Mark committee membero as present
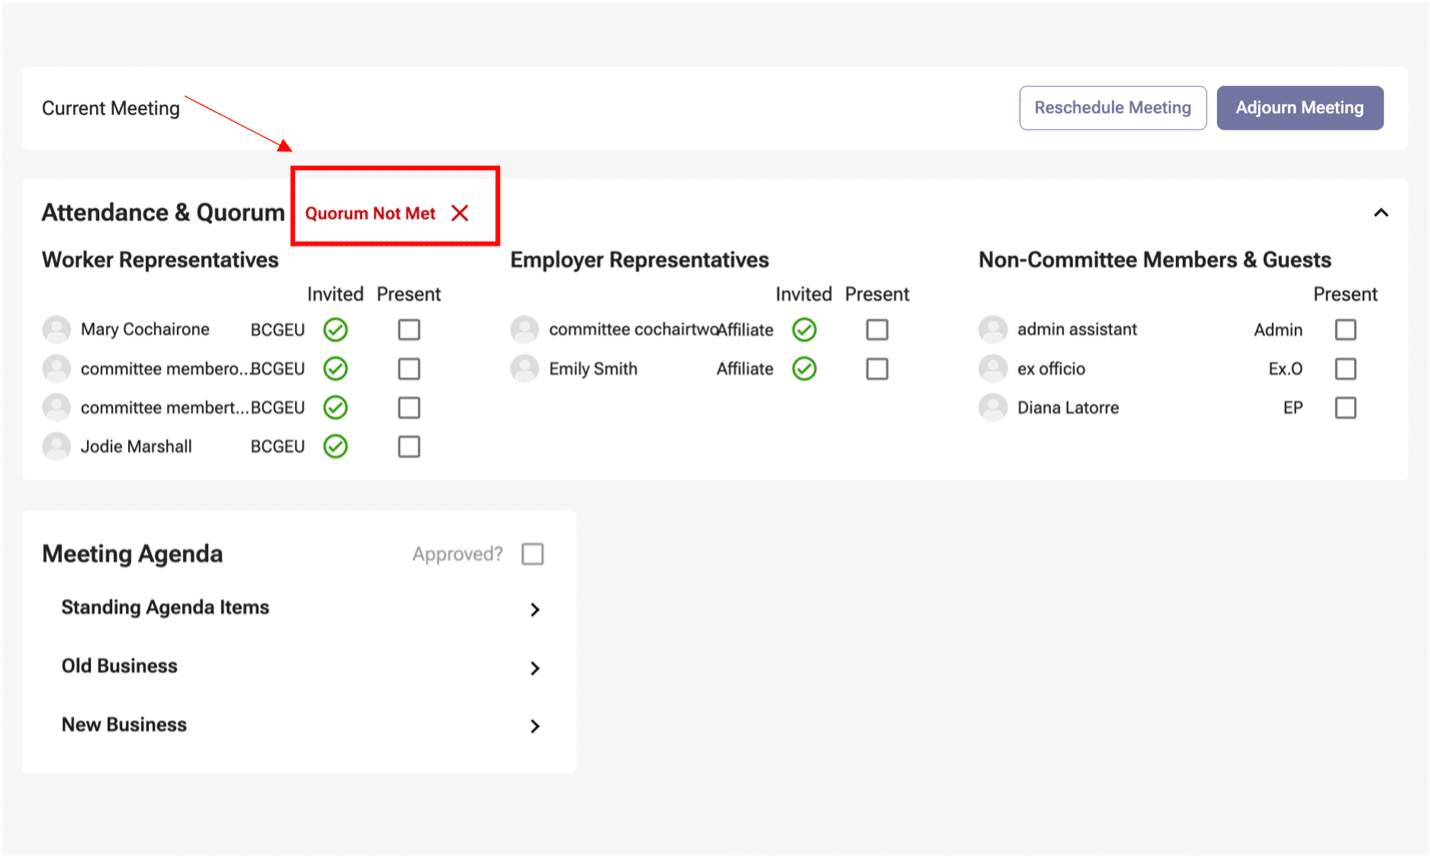 tap(409, 368)
